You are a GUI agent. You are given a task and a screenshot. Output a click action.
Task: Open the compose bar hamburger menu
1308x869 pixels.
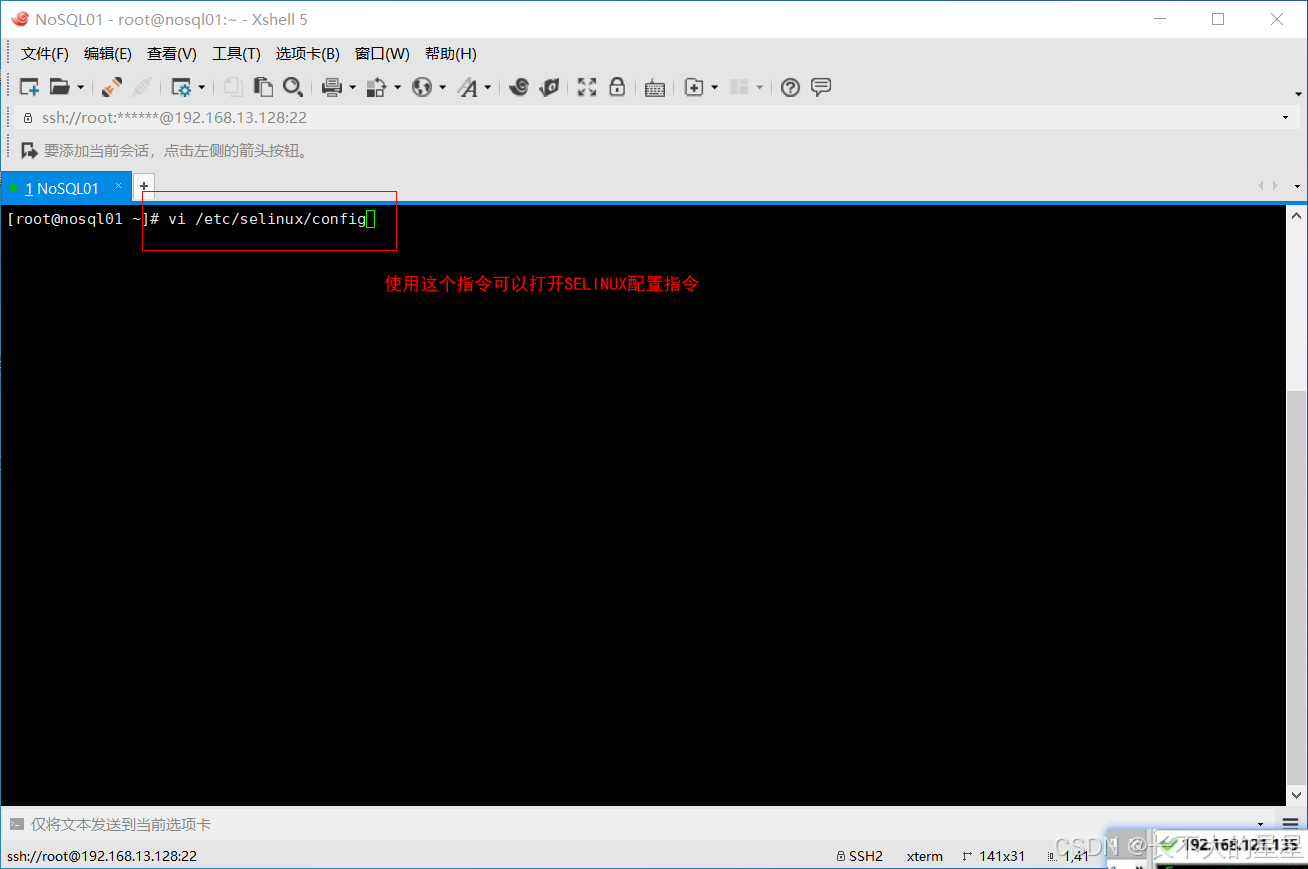pos(1290,825)
